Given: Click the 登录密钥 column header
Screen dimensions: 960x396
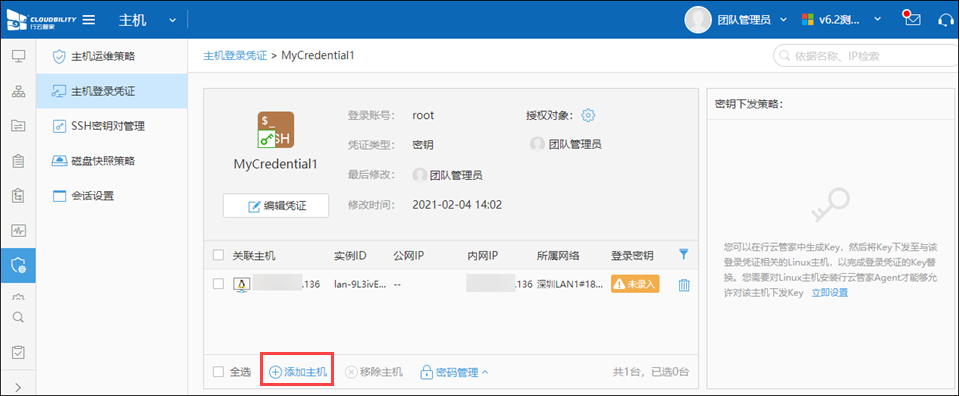Looking at the screenshot, I should tap(632, 255).
